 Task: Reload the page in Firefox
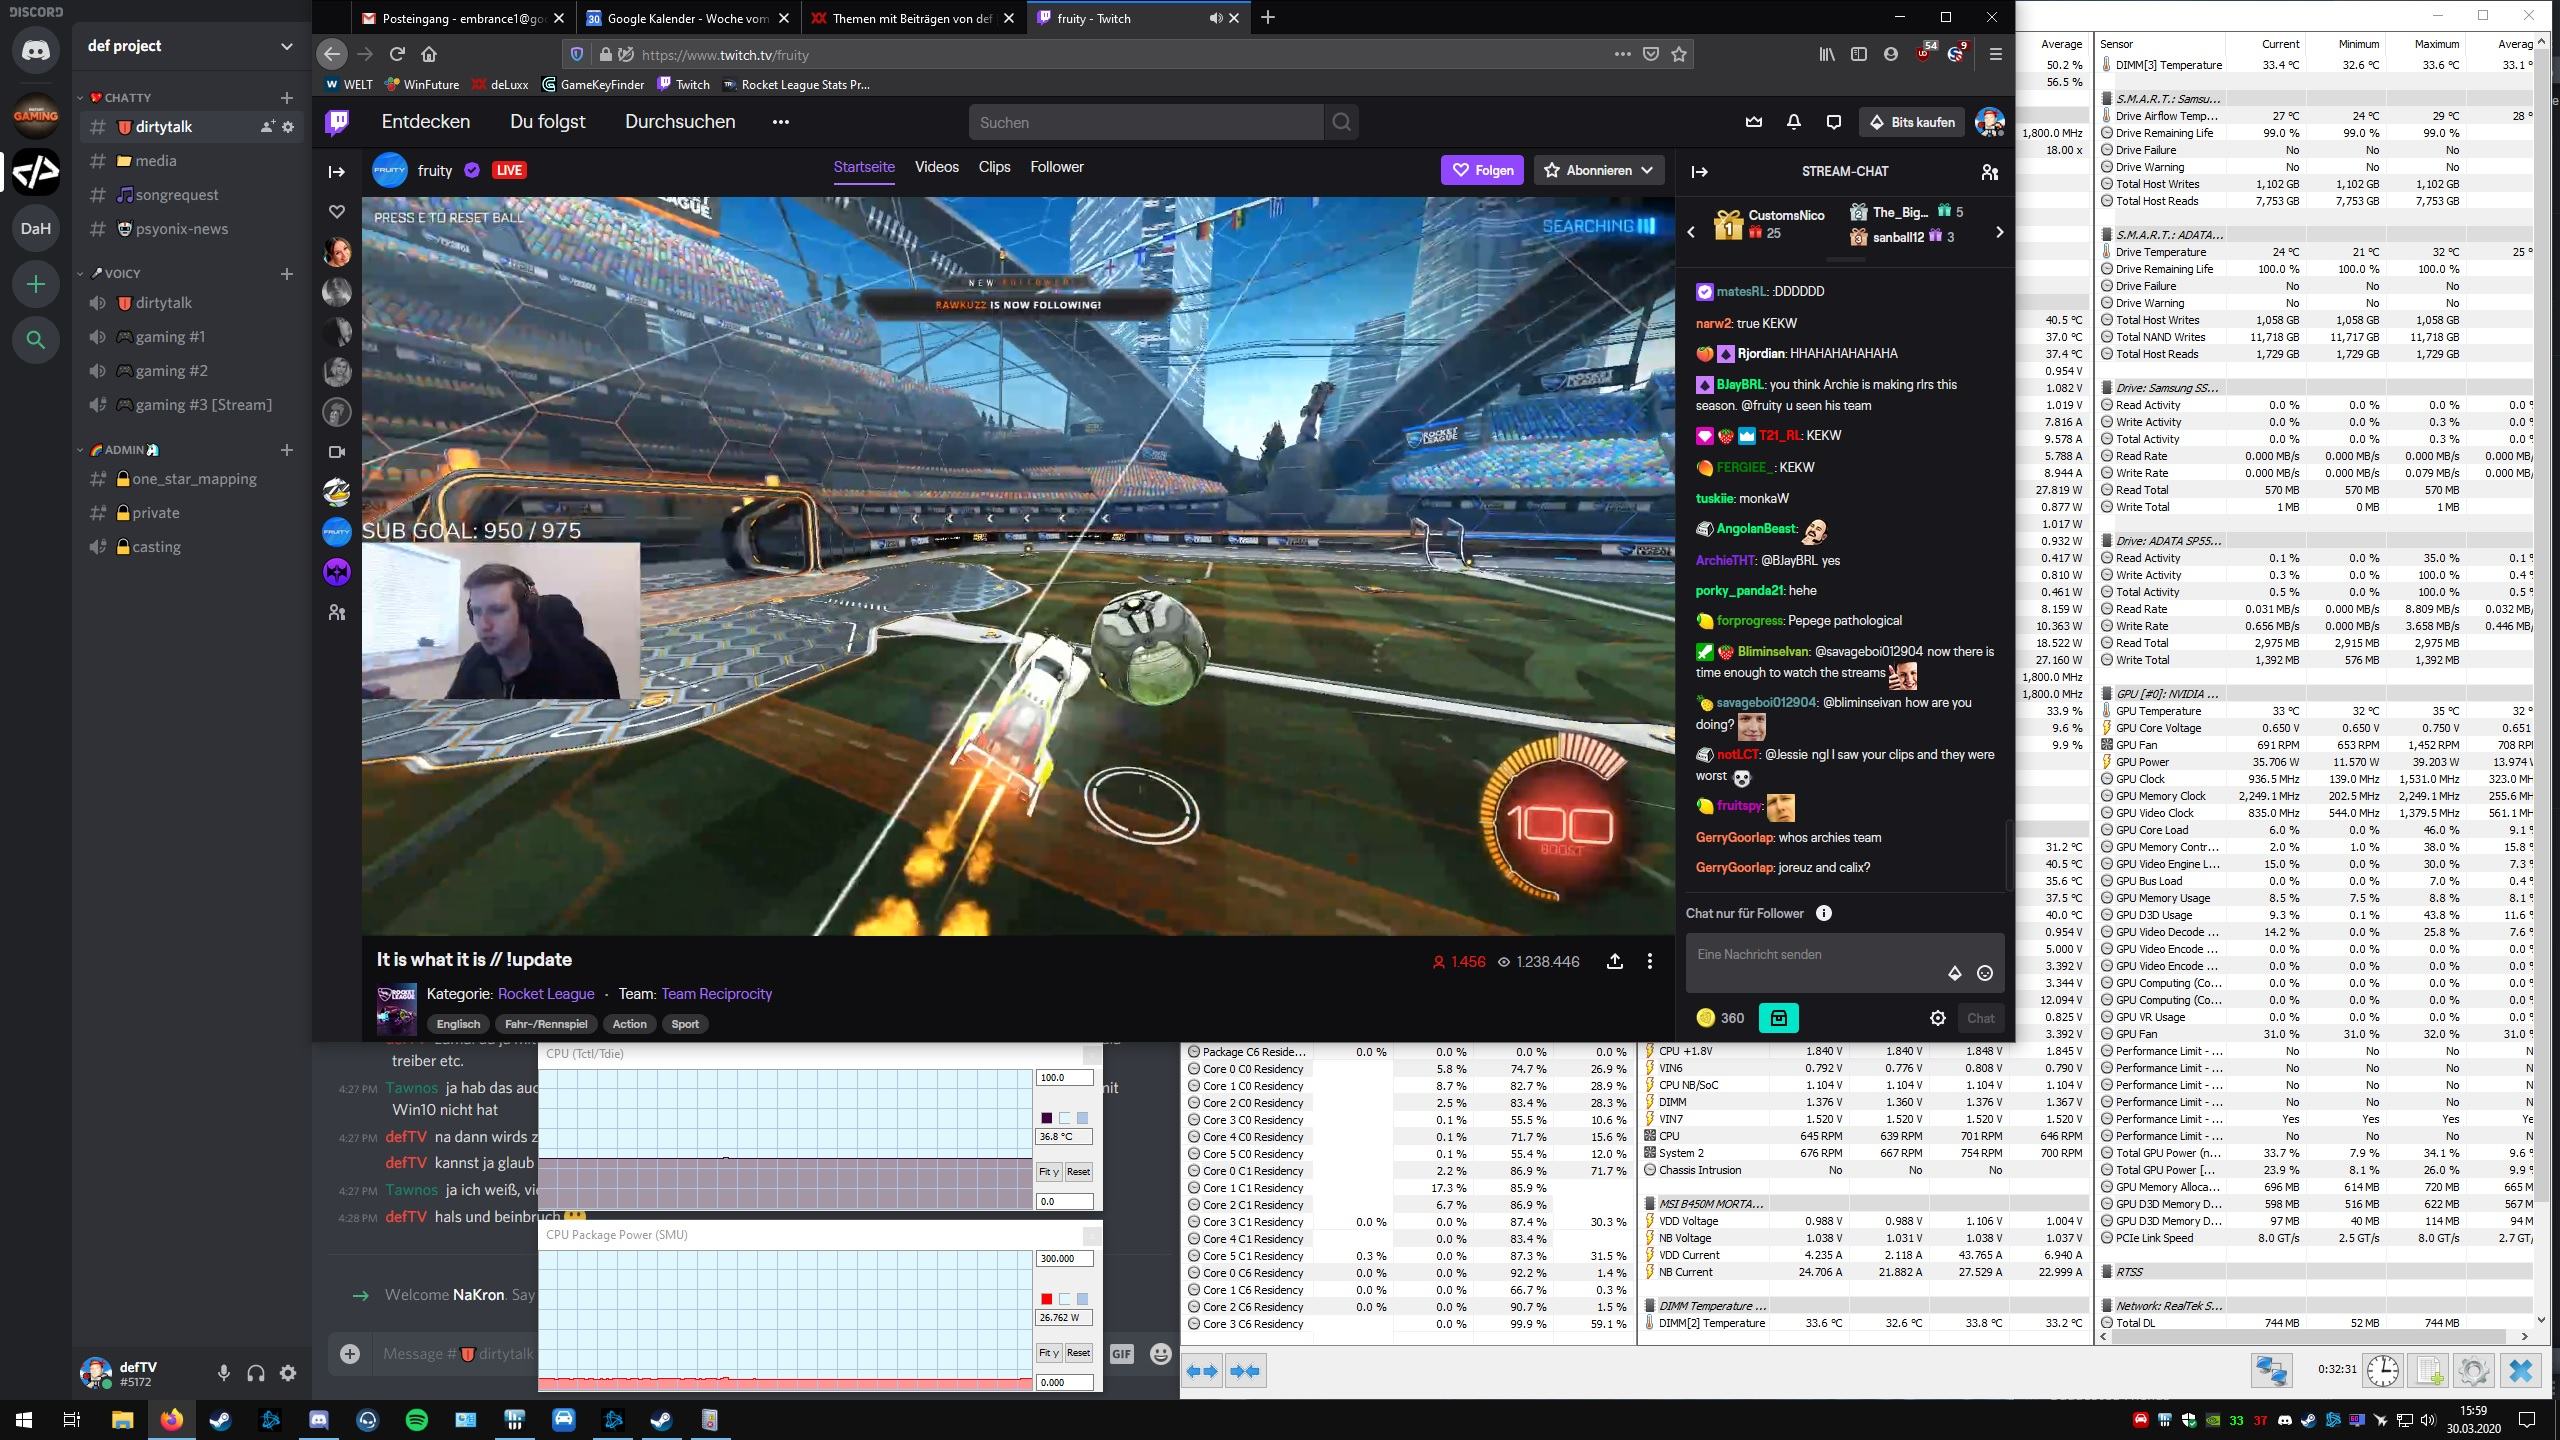click(x=397, y=54)
